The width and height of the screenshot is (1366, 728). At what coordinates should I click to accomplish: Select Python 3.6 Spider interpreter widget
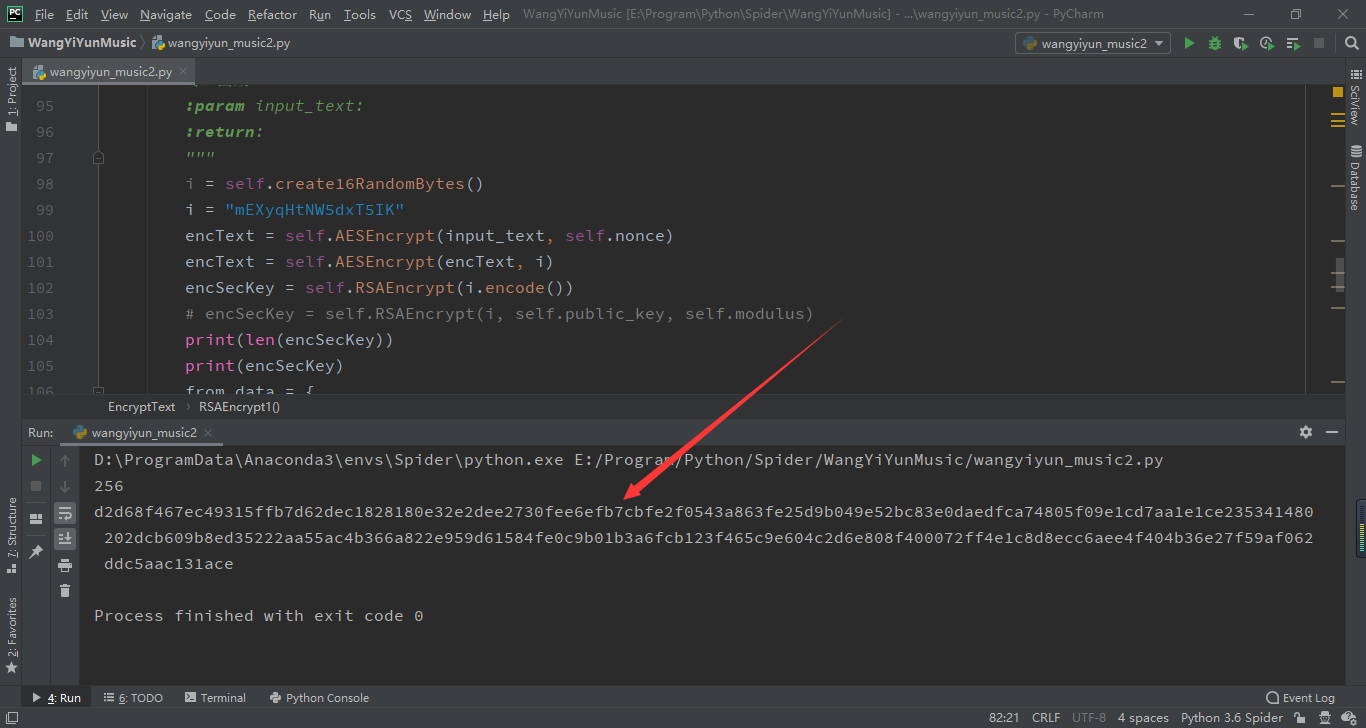[1232, 718]
